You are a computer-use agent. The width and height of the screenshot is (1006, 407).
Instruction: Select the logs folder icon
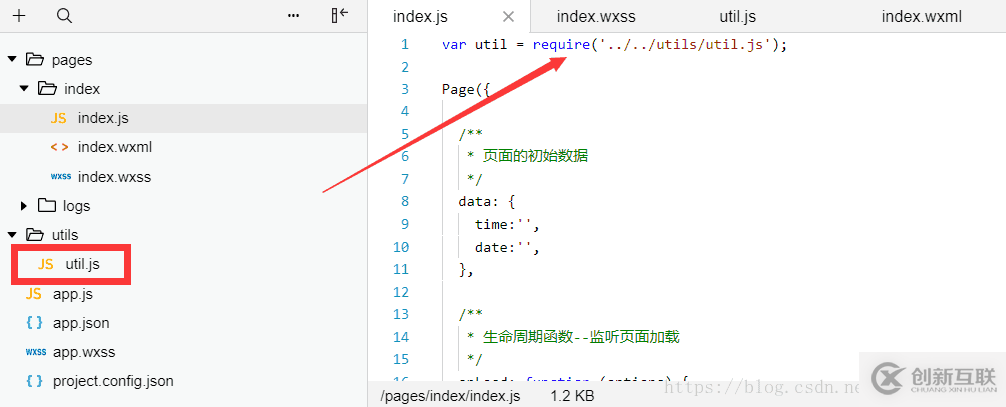tap(47, 205)
